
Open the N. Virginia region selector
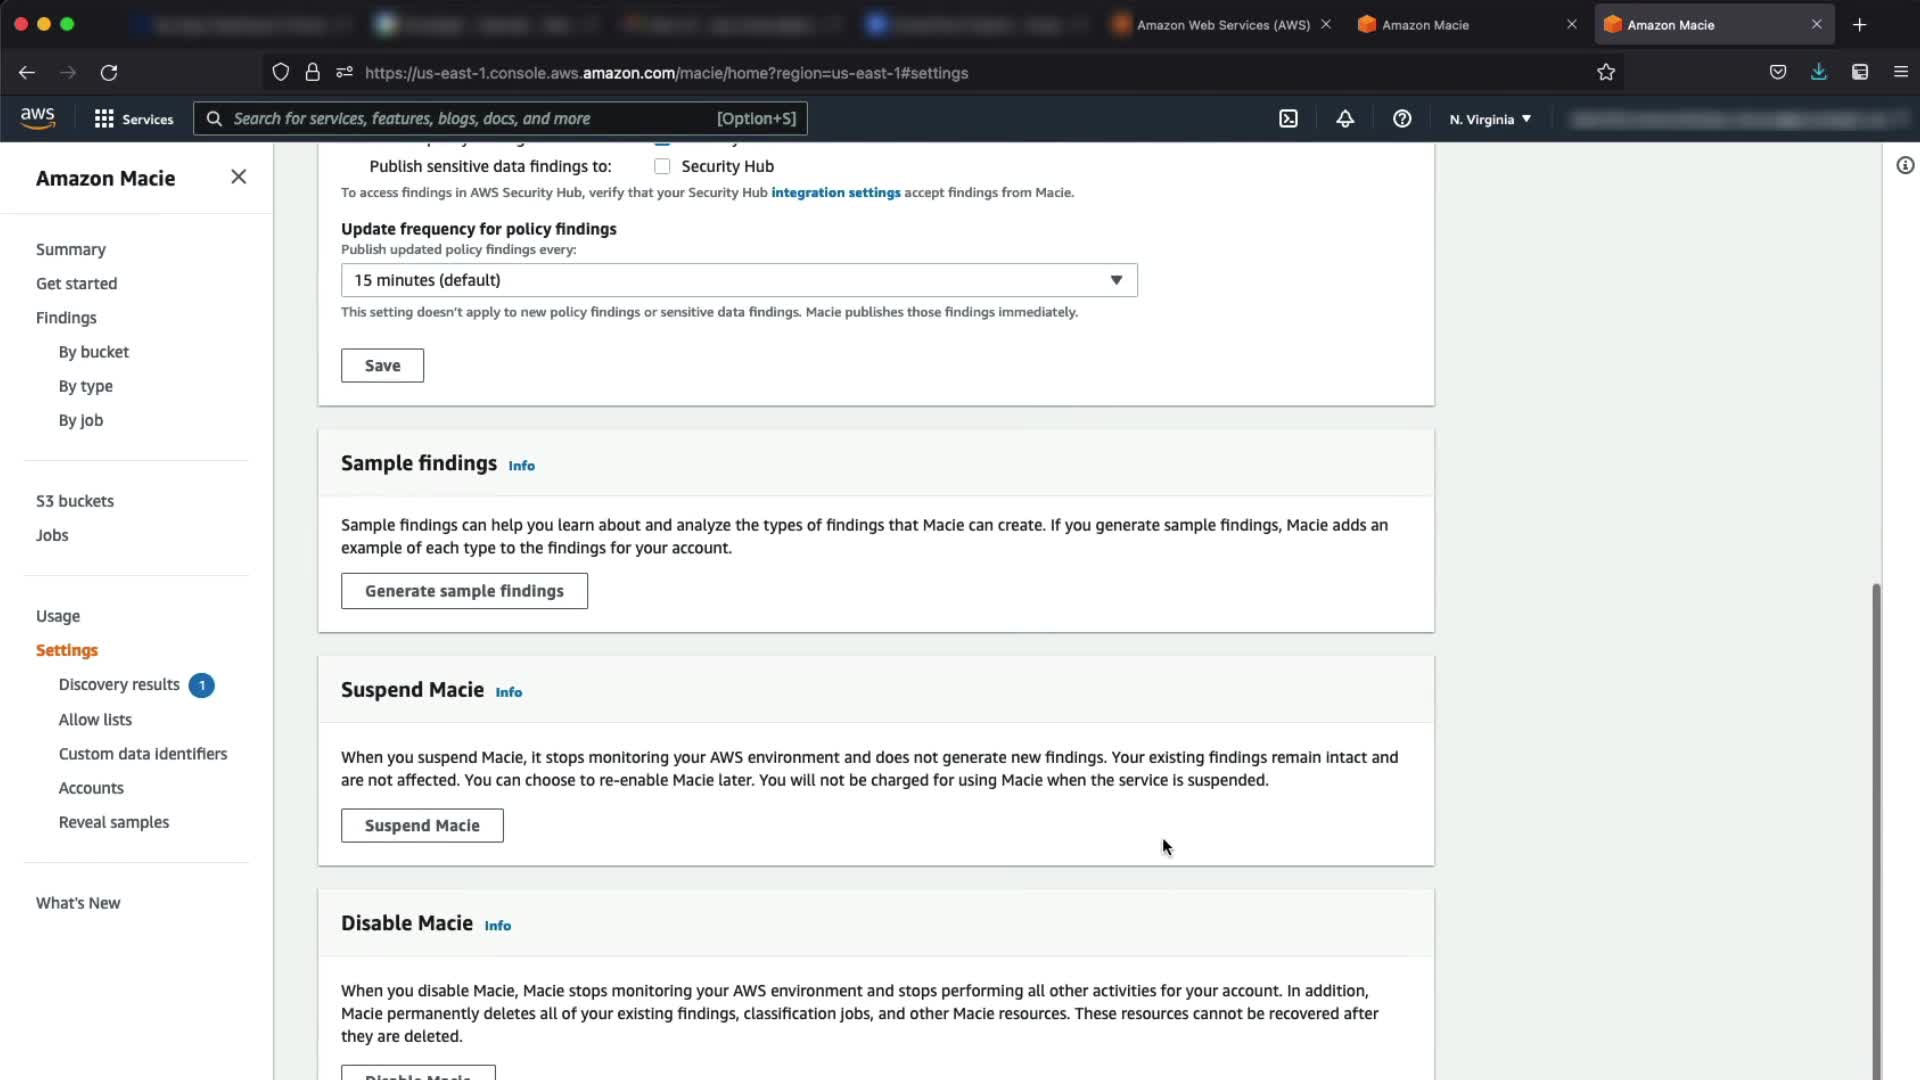click(x=1490, y=119)
